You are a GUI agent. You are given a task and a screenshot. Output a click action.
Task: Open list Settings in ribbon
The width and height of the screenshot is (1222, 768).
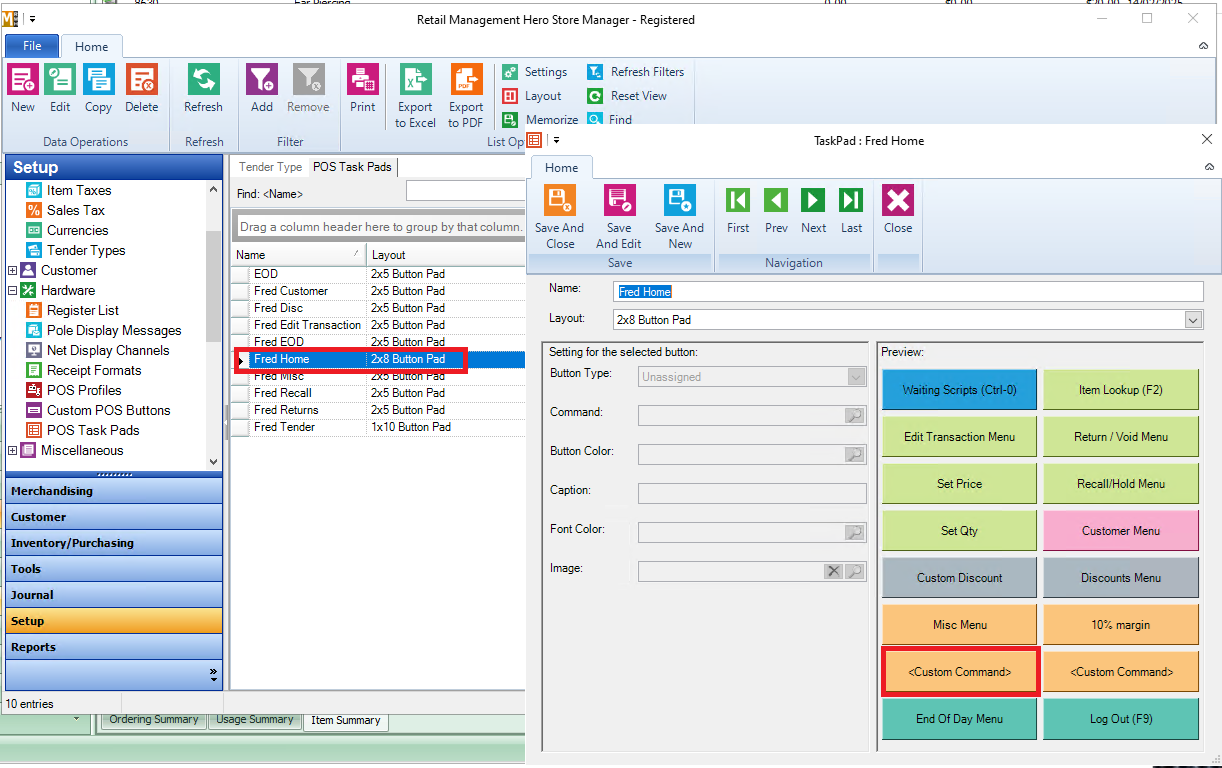click(x=535, y=72)
